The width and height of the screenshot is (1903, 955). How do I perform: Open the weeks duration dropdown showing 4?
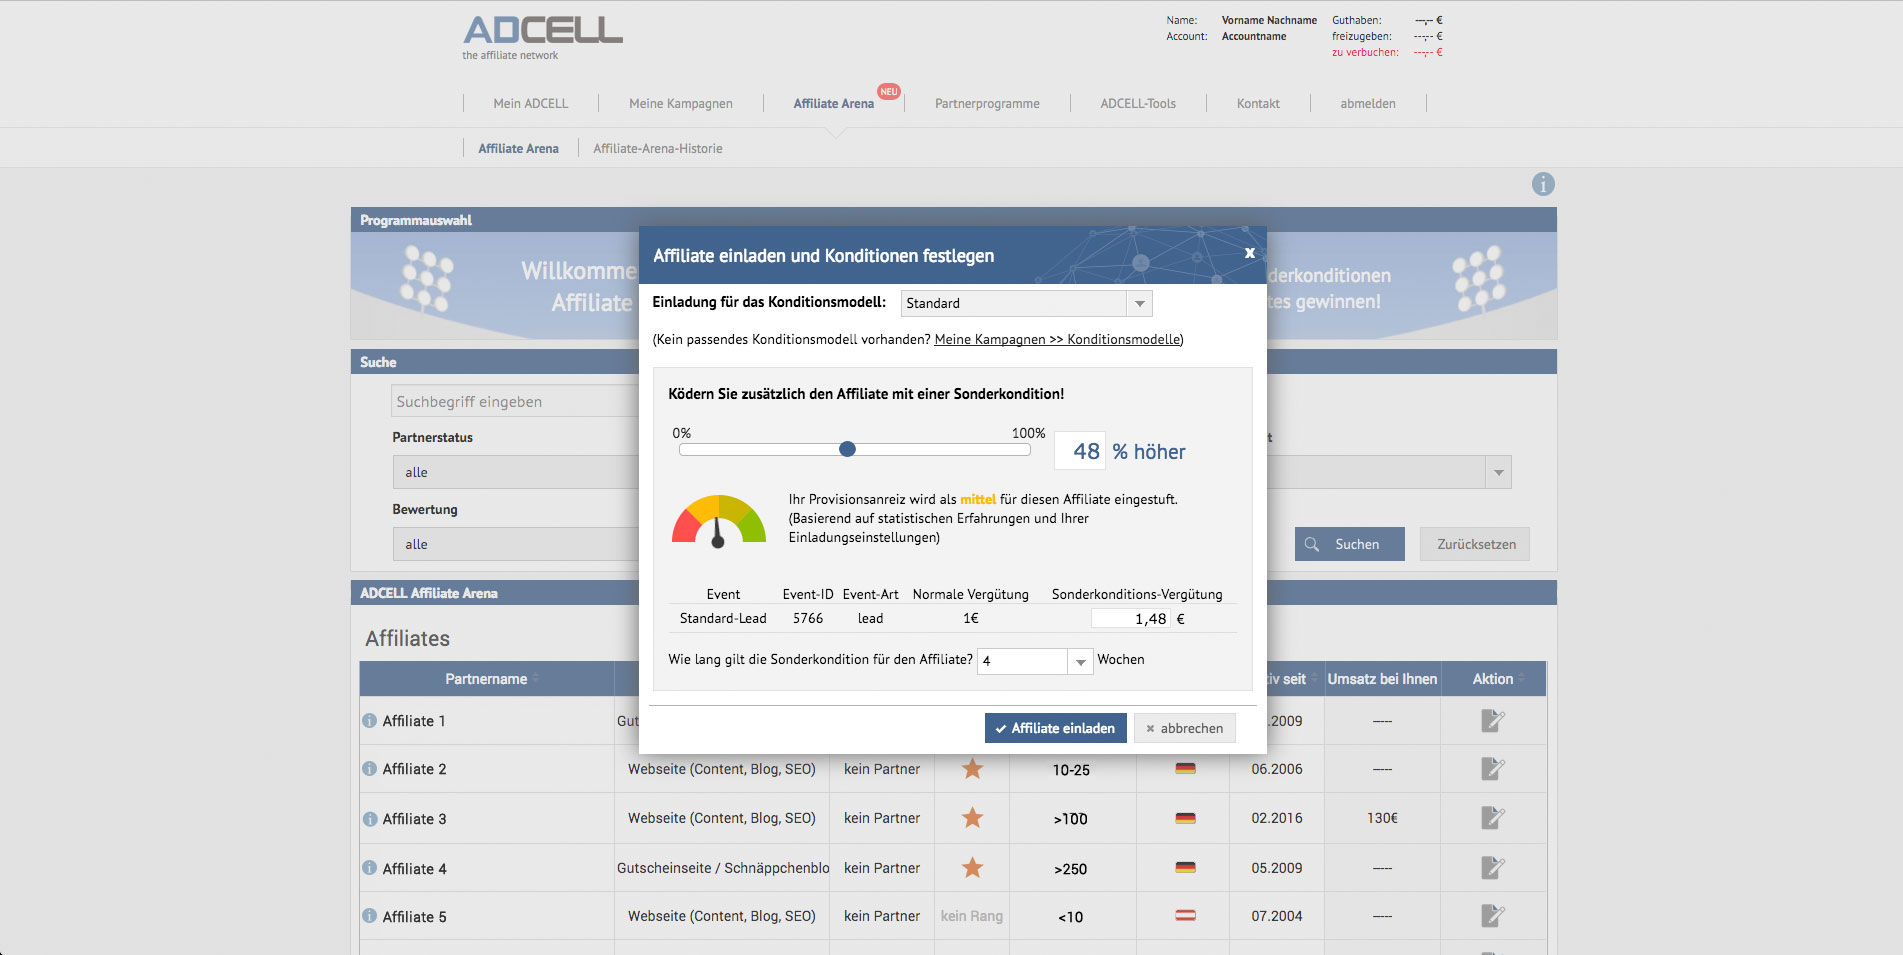[1034, 661]
